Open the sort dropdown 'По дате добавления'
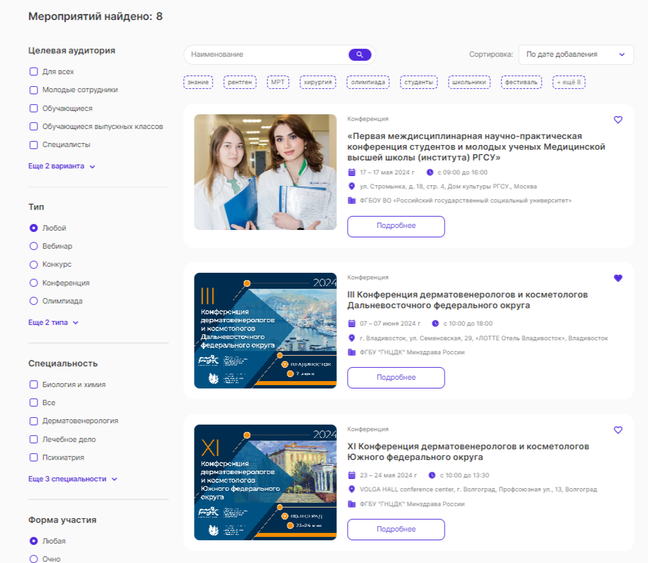This screenshot has width=648, height=563. pyautogui.click(x=575, y=54)
